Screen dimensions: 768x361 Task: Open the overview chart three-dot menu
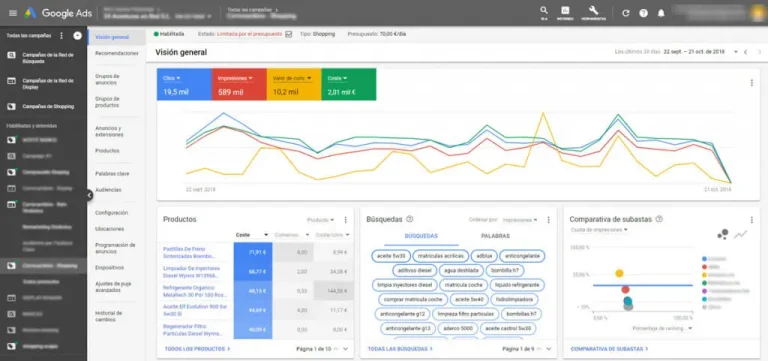751,83
